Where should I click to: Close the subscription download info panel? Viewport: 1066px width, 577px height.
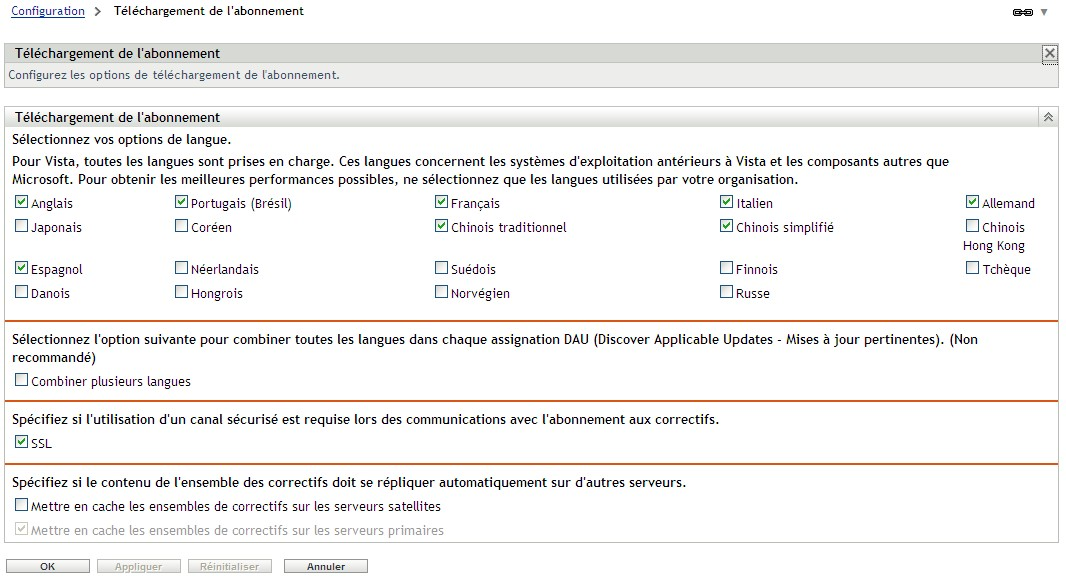pyautogui.click(x=1050, y=52)
